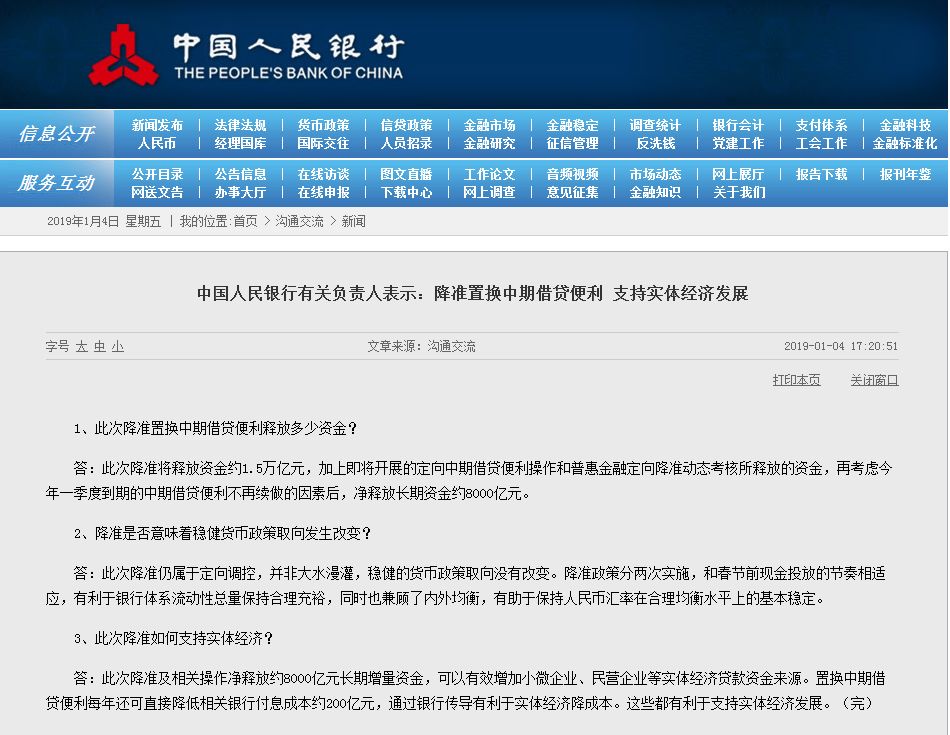Open the 法律法规 regulations menu
Screen dimensions: 950x735
coord(238,125)
